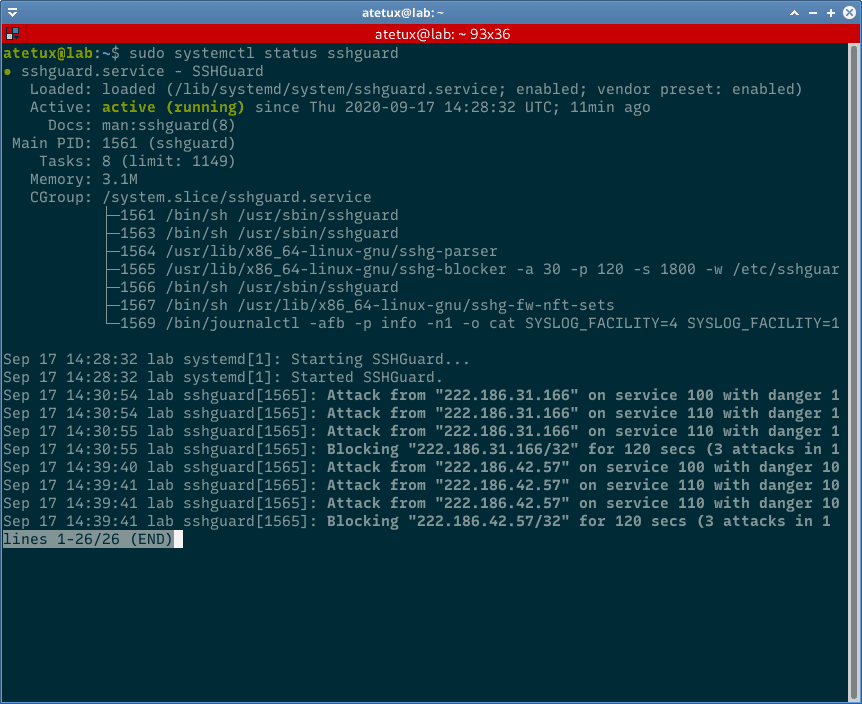Click the green active status bullet

coord(10,70)
